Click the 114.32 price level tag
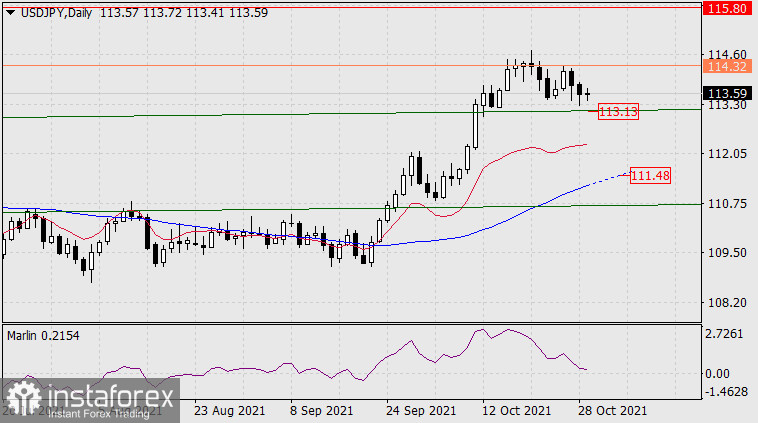 point(727,66)
